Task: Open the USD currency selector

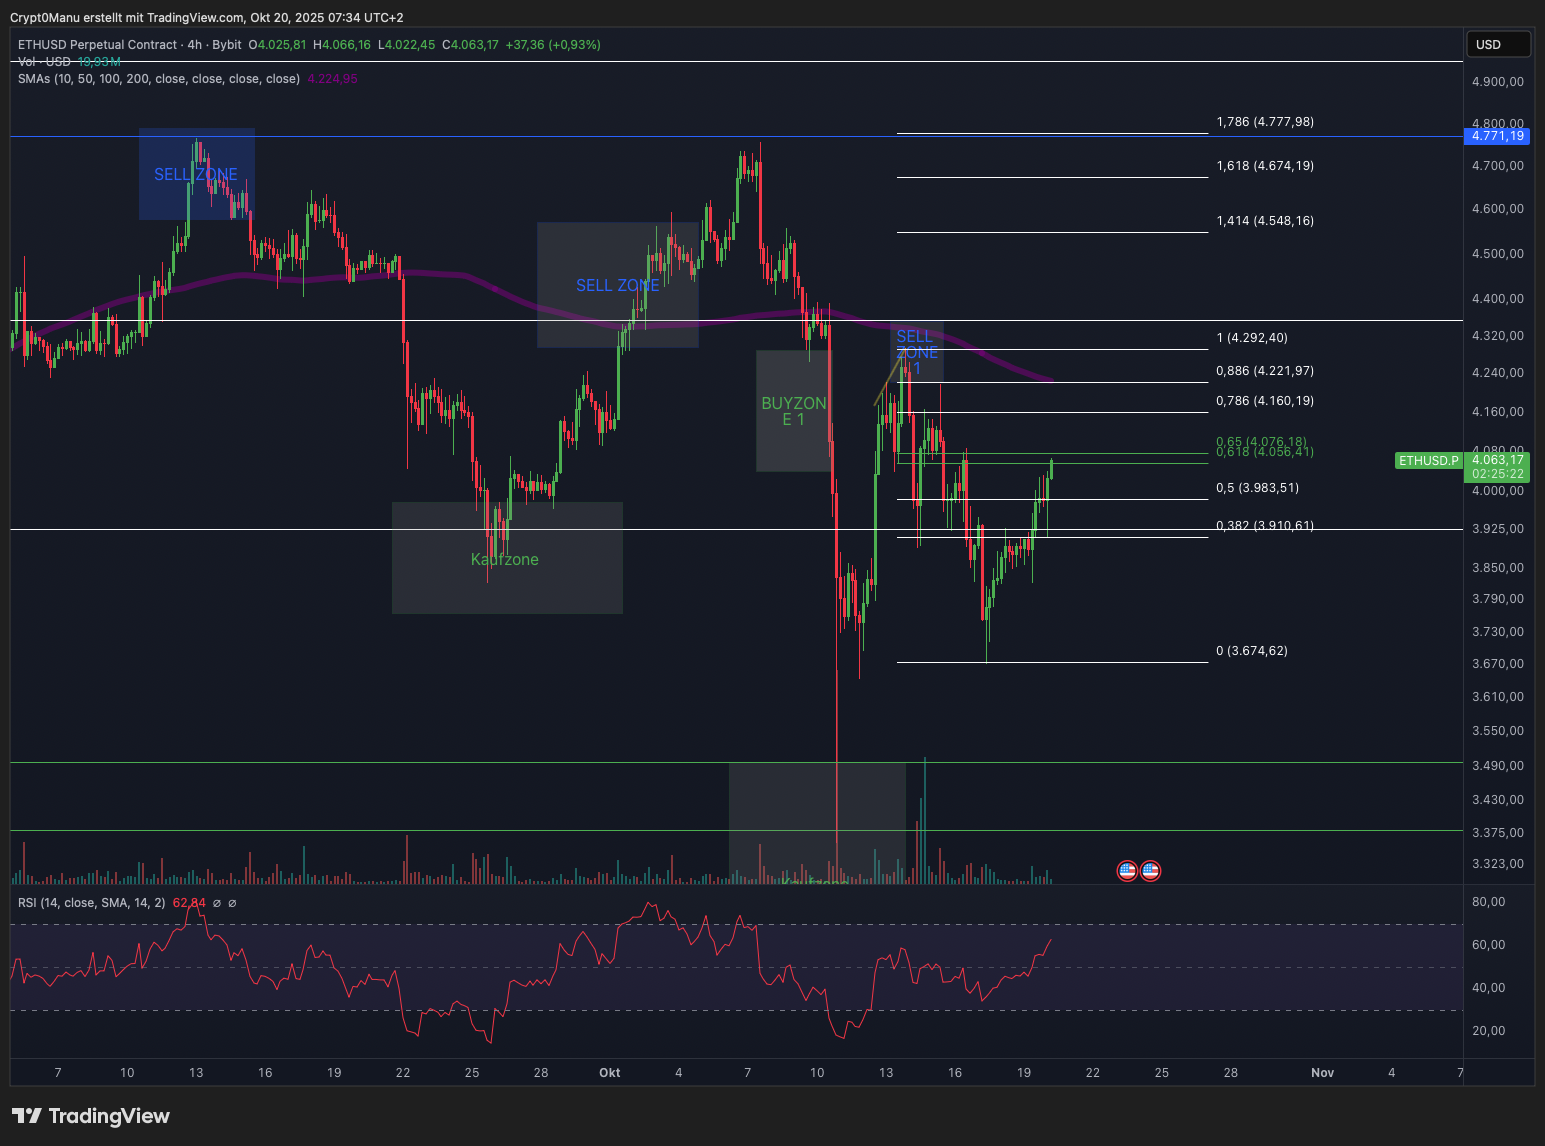Action: (x=1497, y=44)
